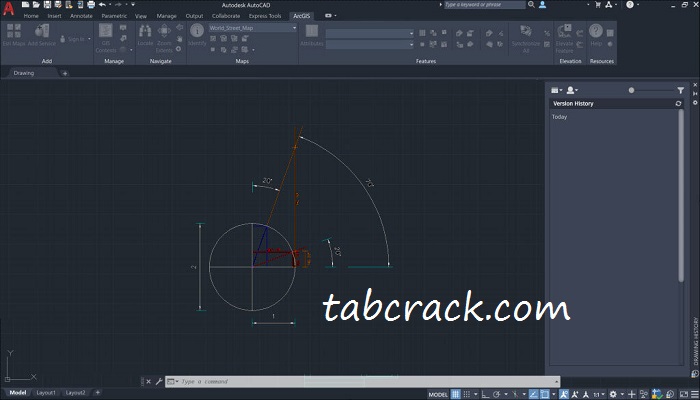This screenshot has width=700, height=400.
Task: Switch to the Layout2 tab
Action: 75,393
